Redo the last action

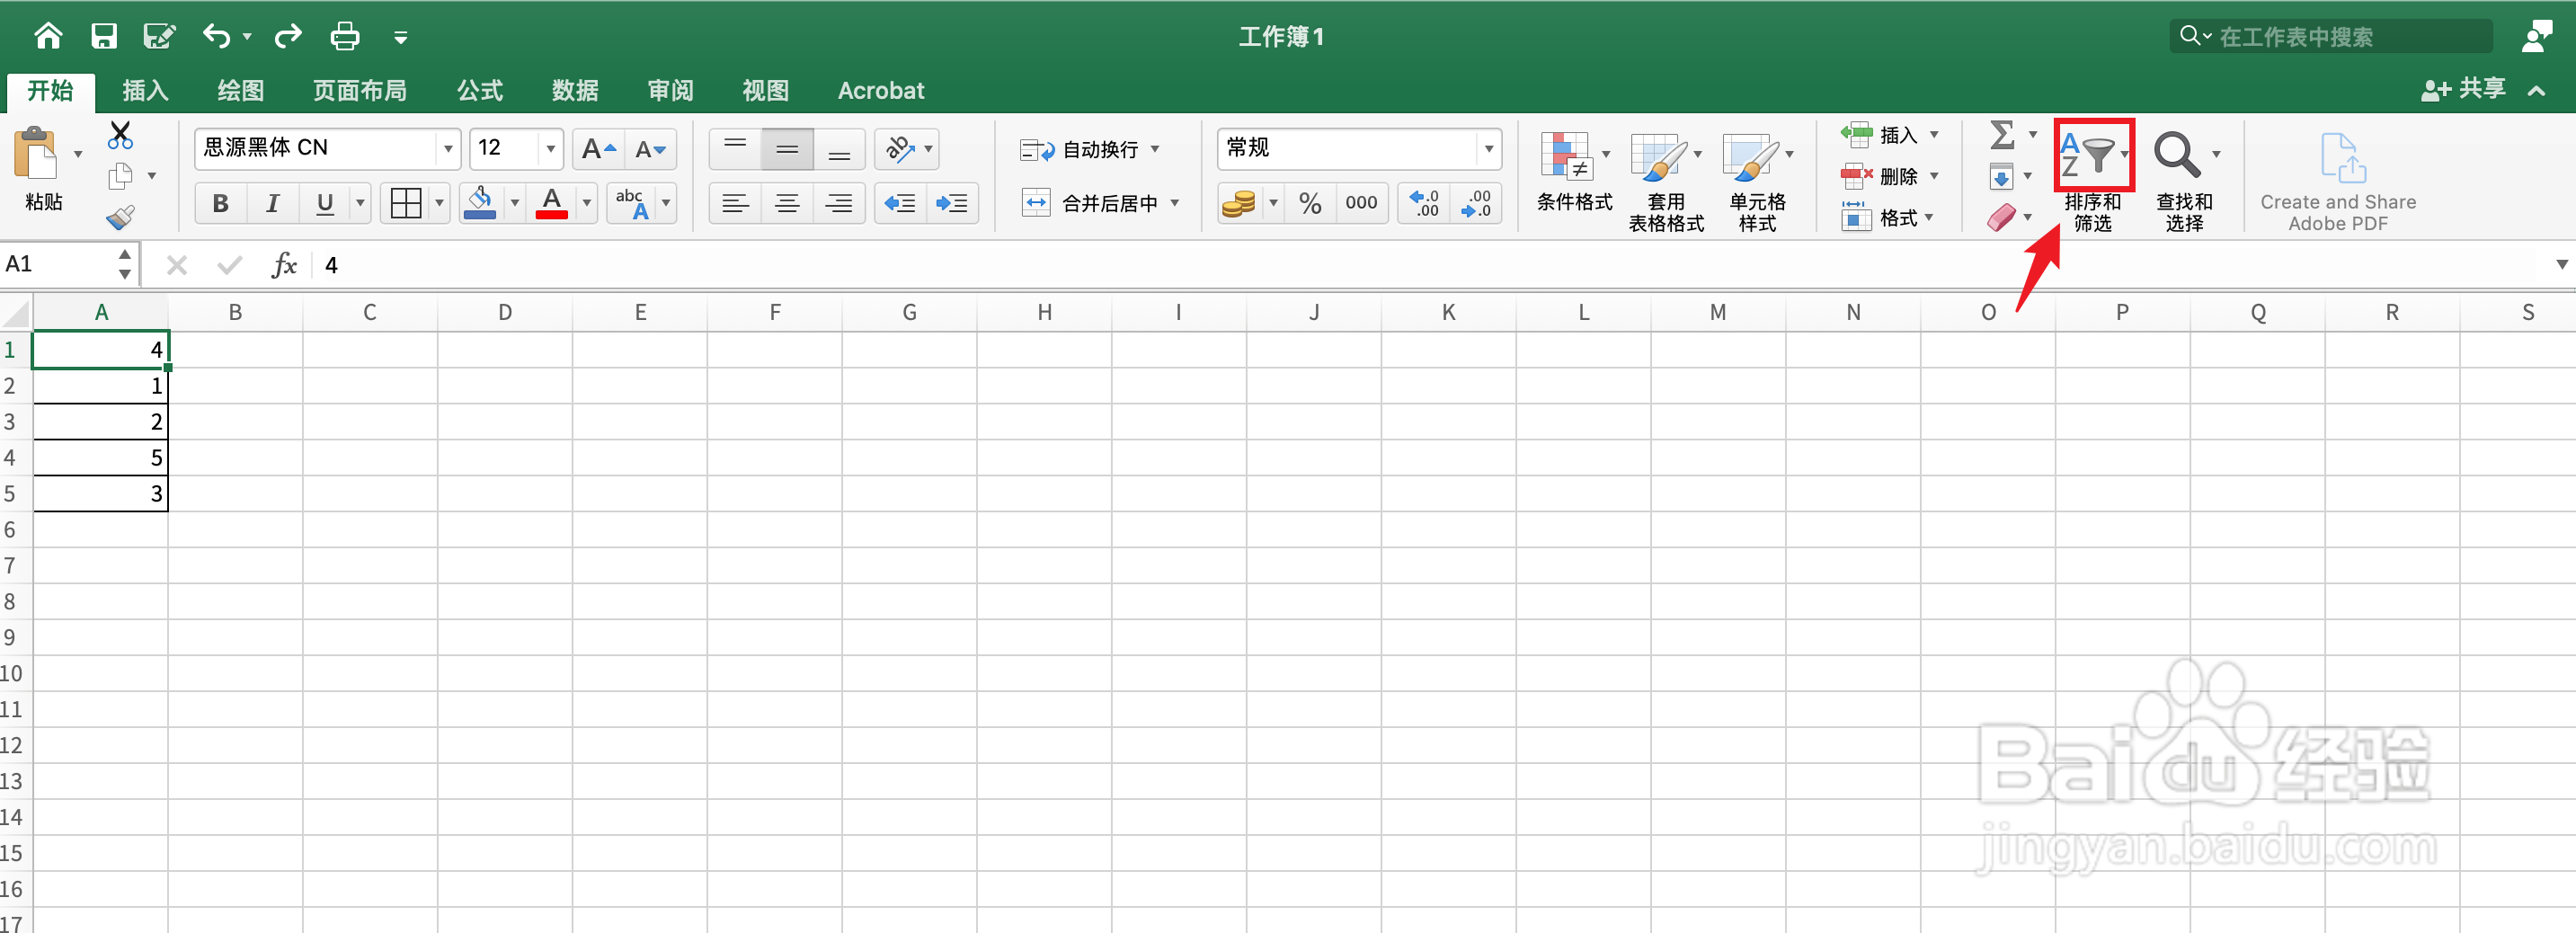(288, 37)
